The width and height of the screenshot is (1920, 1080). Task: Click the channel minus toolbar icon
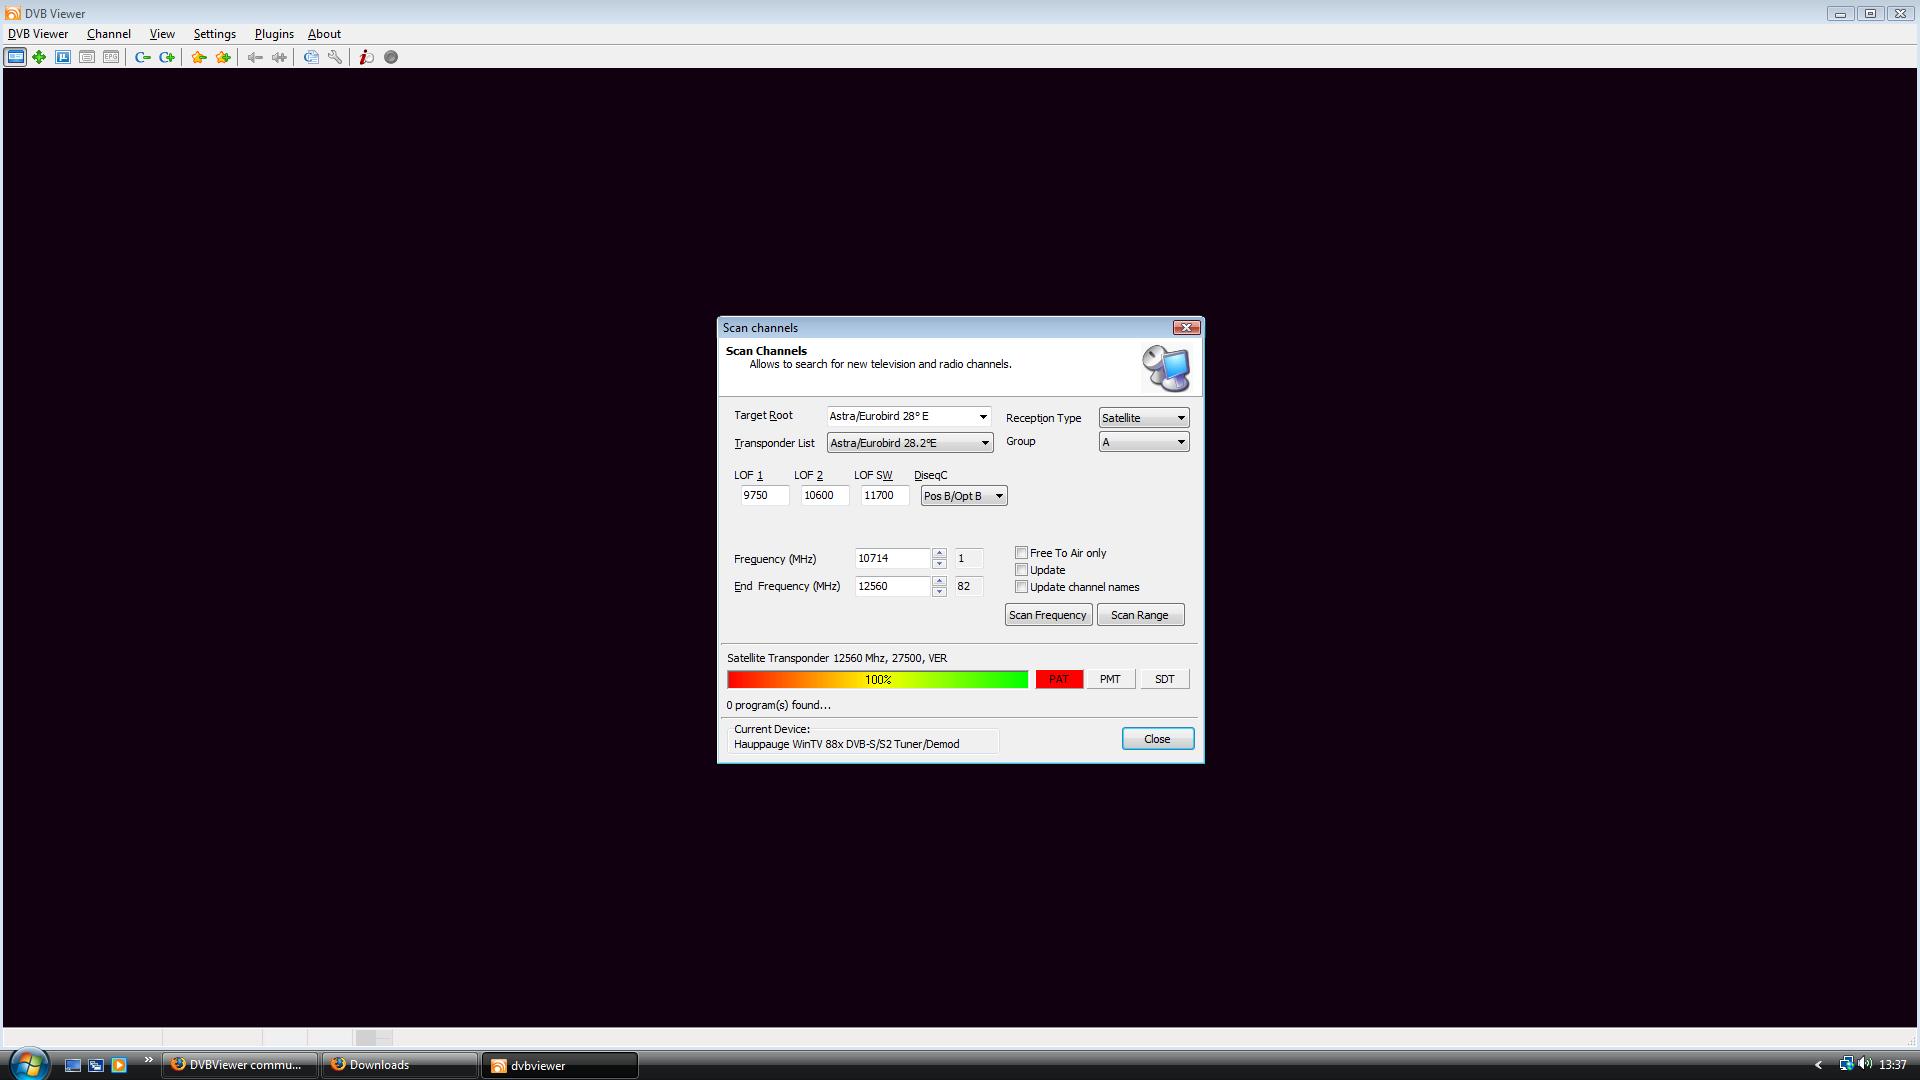pos(143,57)
